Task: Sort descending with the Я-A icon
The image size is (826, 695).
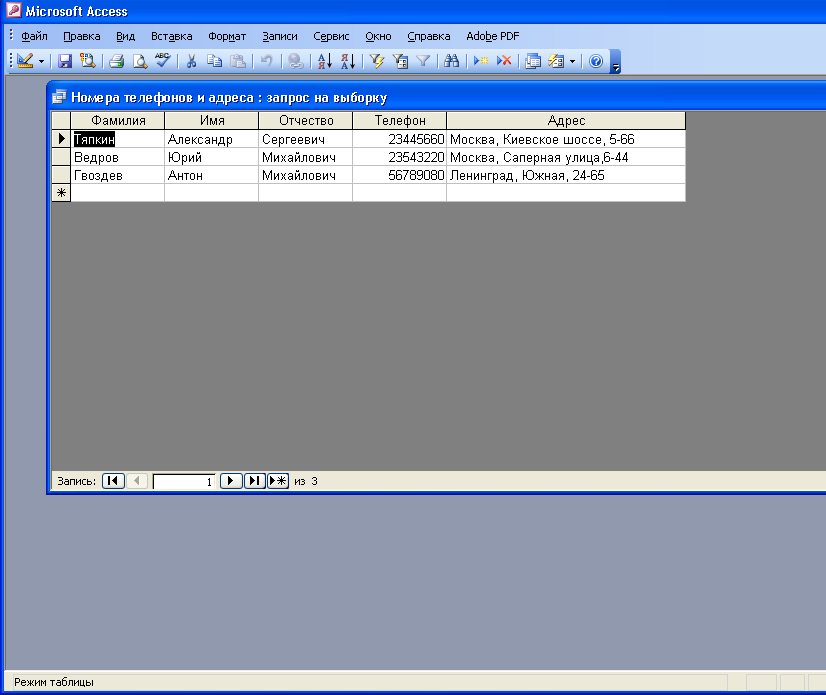Action: (x=348, y=61)
